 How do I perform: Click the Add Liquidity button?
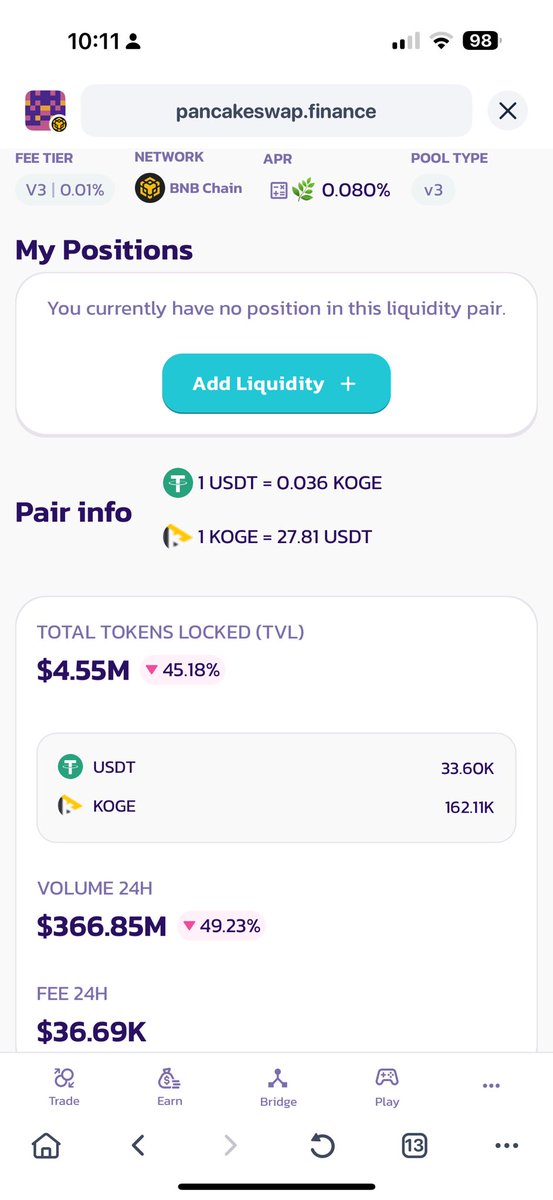click(x=276, y=383)
